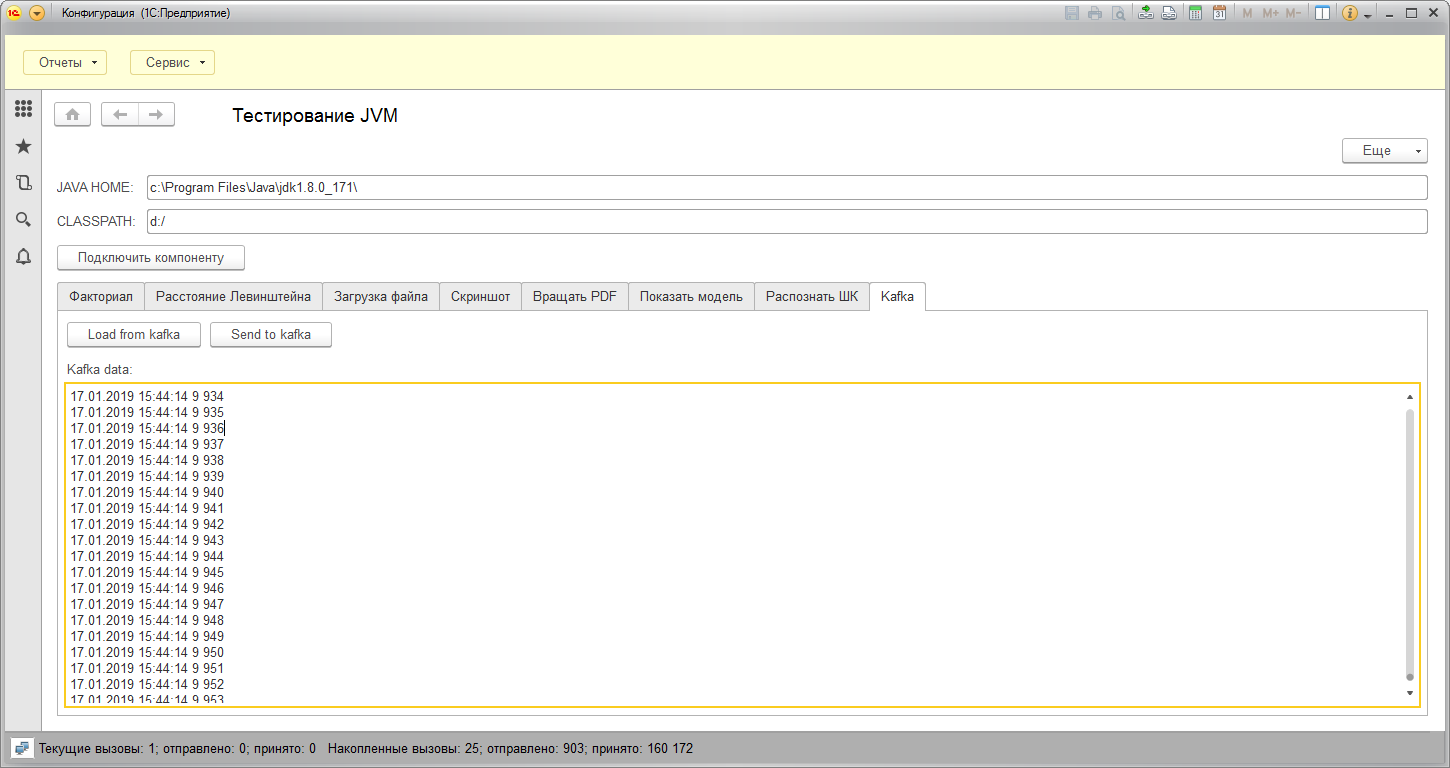Click the line ending with 9 938
Screen dimensions: 1450x768
coord(147,460)
